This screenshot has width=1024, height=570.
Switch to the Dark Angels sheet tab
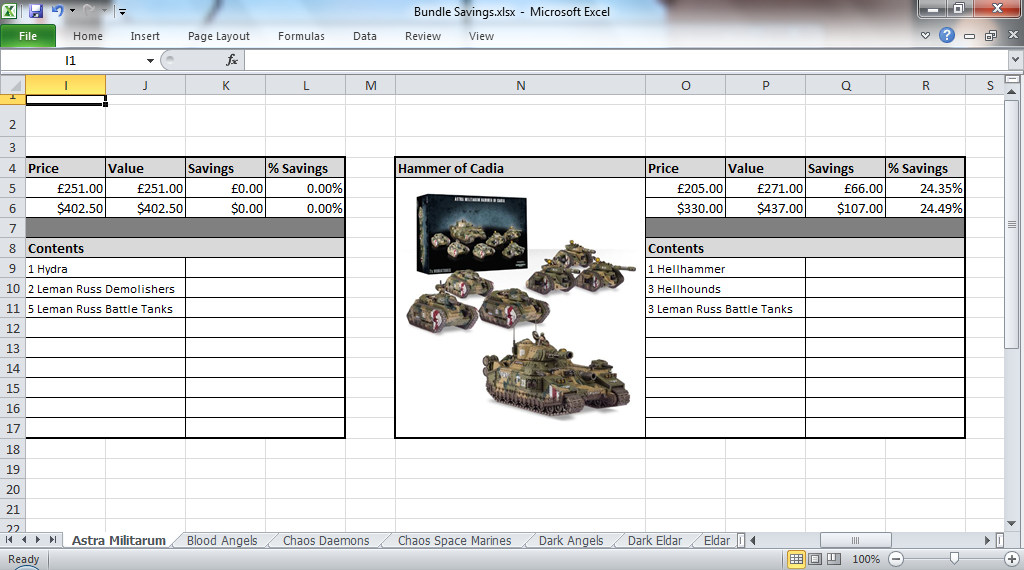pyautogui.click(x=571, y=541)
